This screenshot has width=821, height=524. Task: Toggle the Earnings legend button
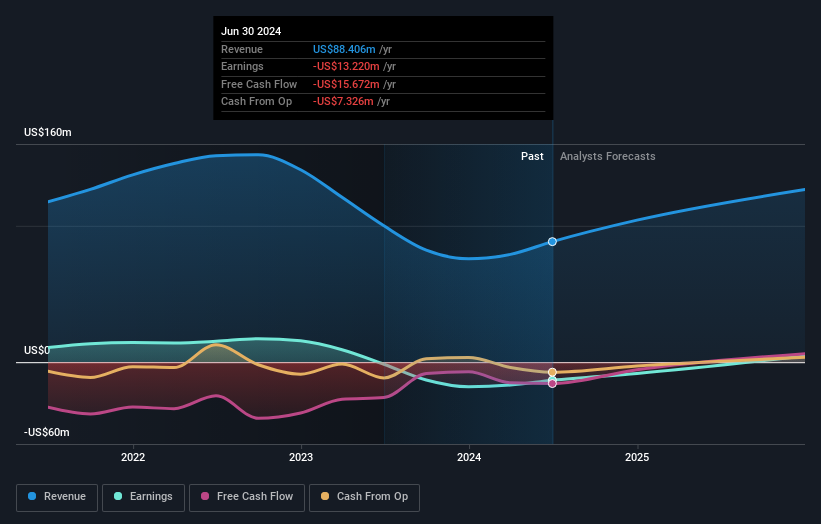click(x=143, y=497)
